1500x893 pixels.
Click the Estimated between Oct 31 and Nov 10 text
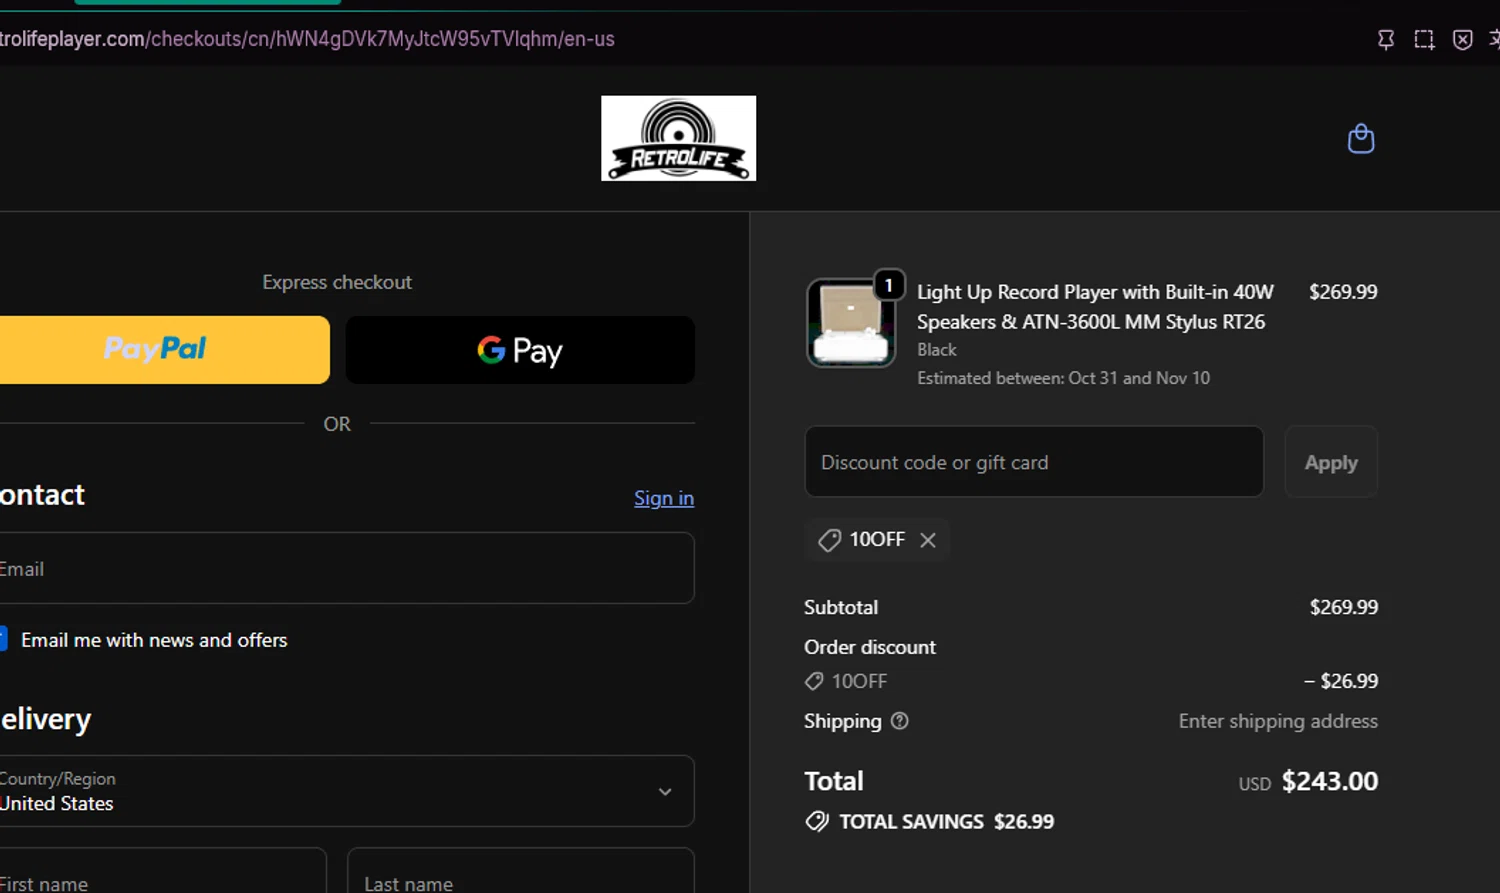pos(1063,378)
